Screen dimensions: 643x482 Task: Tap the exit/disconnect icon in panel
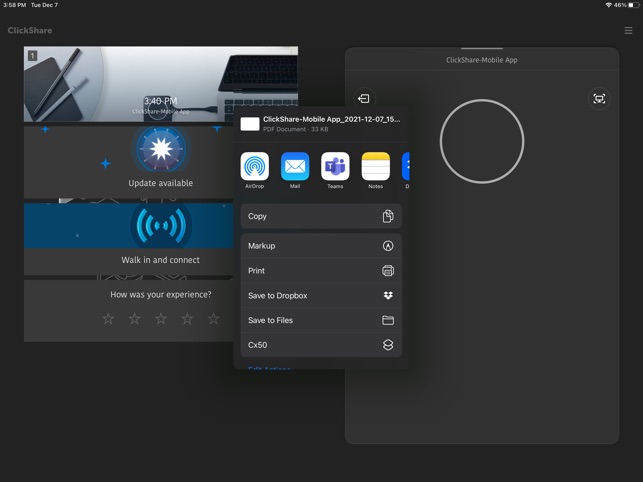click(x=364, y=98)
